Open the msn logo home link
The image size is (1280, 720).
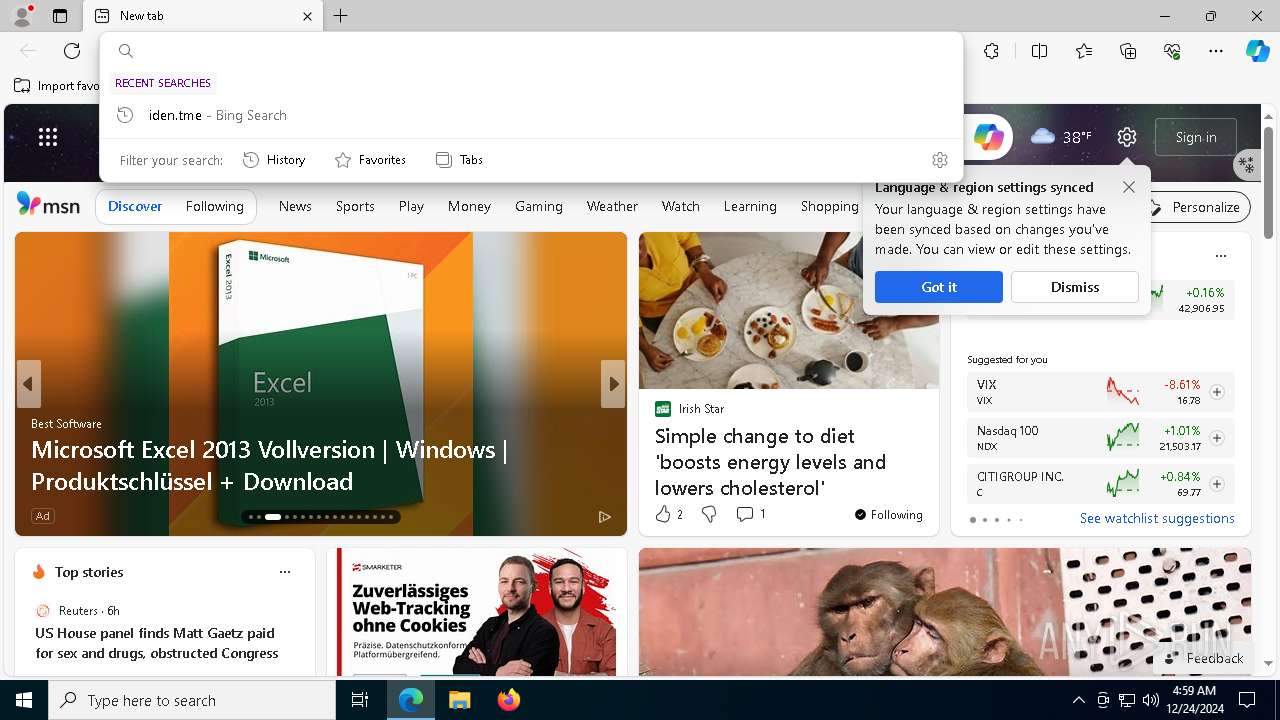coord(48,205)
